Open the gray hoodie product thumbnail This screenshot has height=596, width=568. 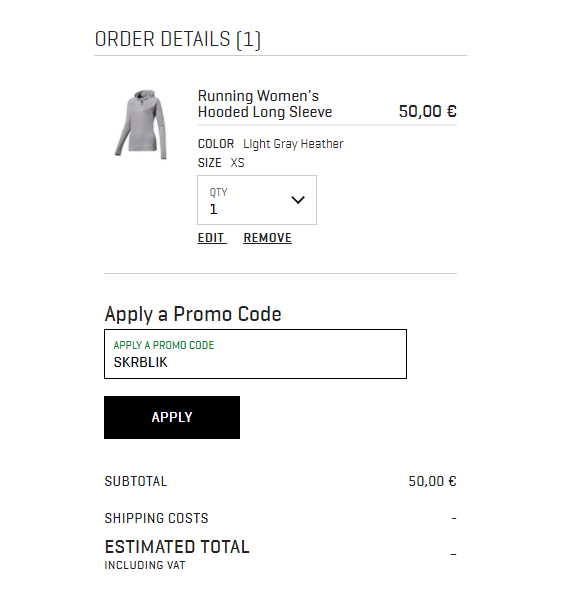pyautogui.click(x=141, y=124)
